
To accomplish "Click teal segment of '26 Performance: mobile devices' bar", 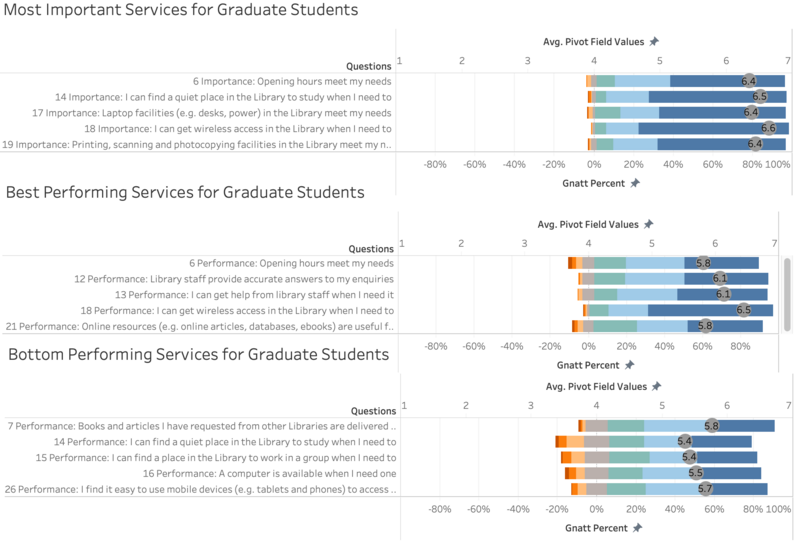I will [x=626, y=489].
